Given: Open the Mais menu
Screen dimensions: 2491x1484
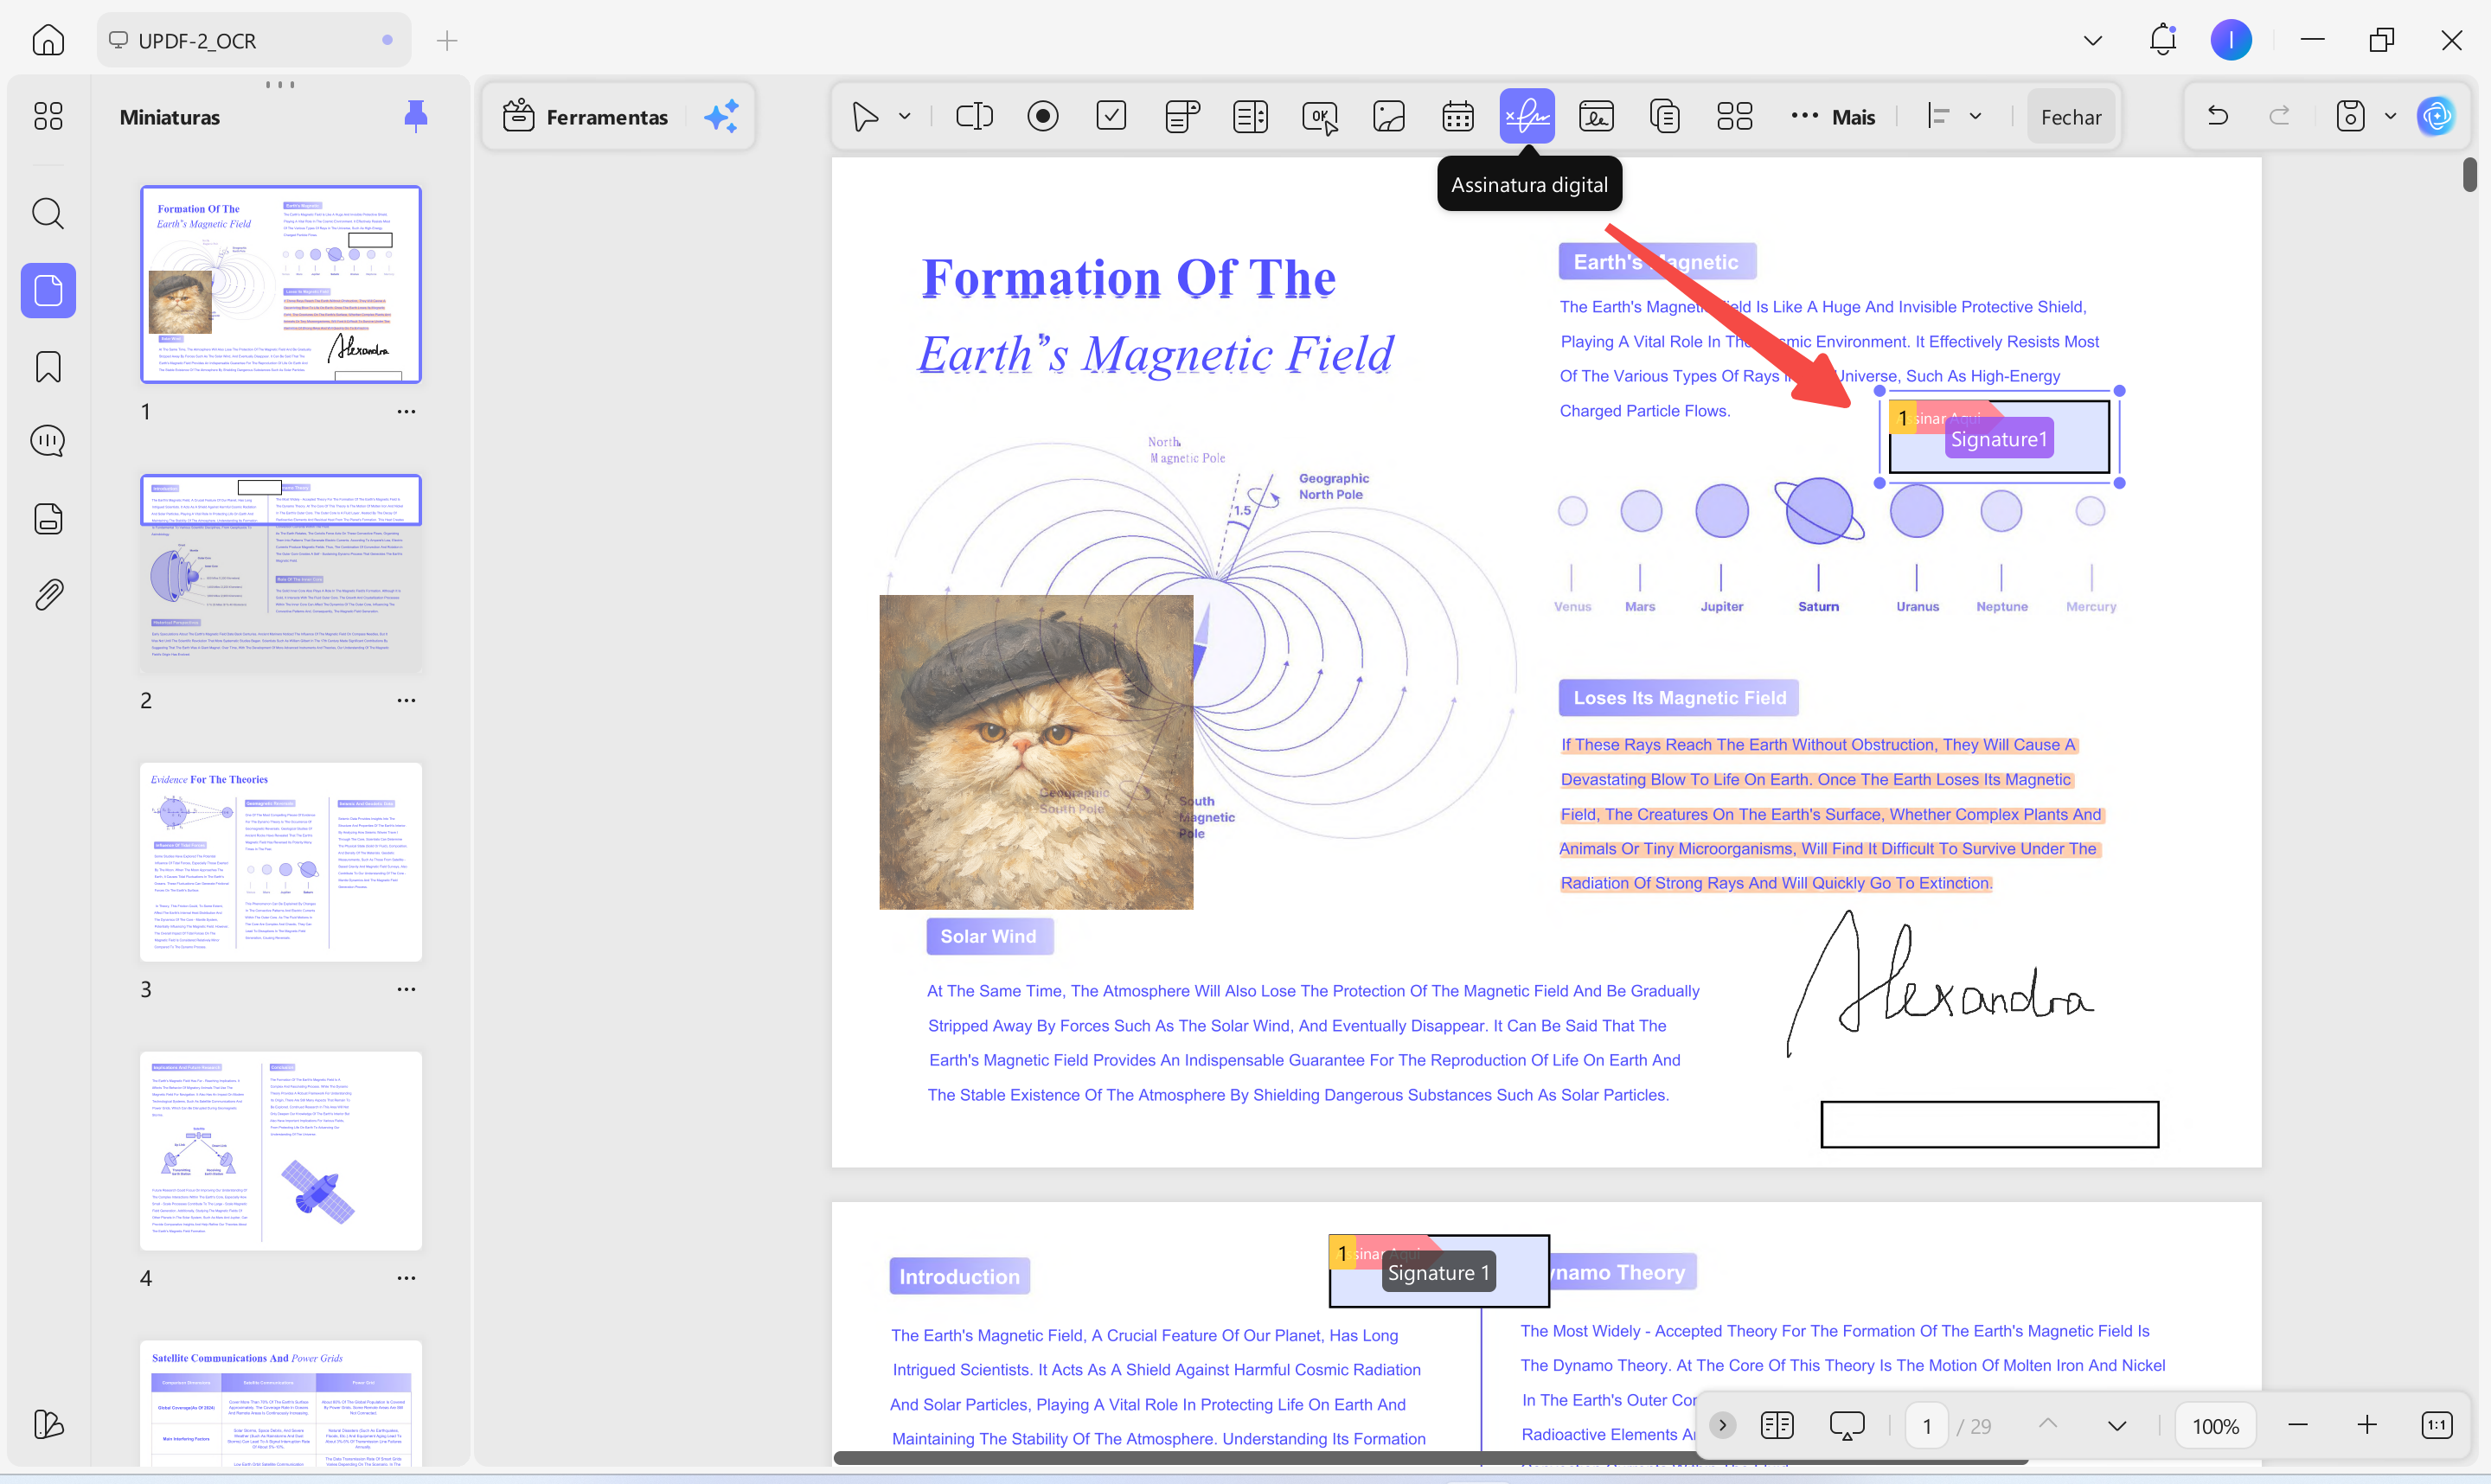Looking at the screenshot, I should [x=1833, y=116].
